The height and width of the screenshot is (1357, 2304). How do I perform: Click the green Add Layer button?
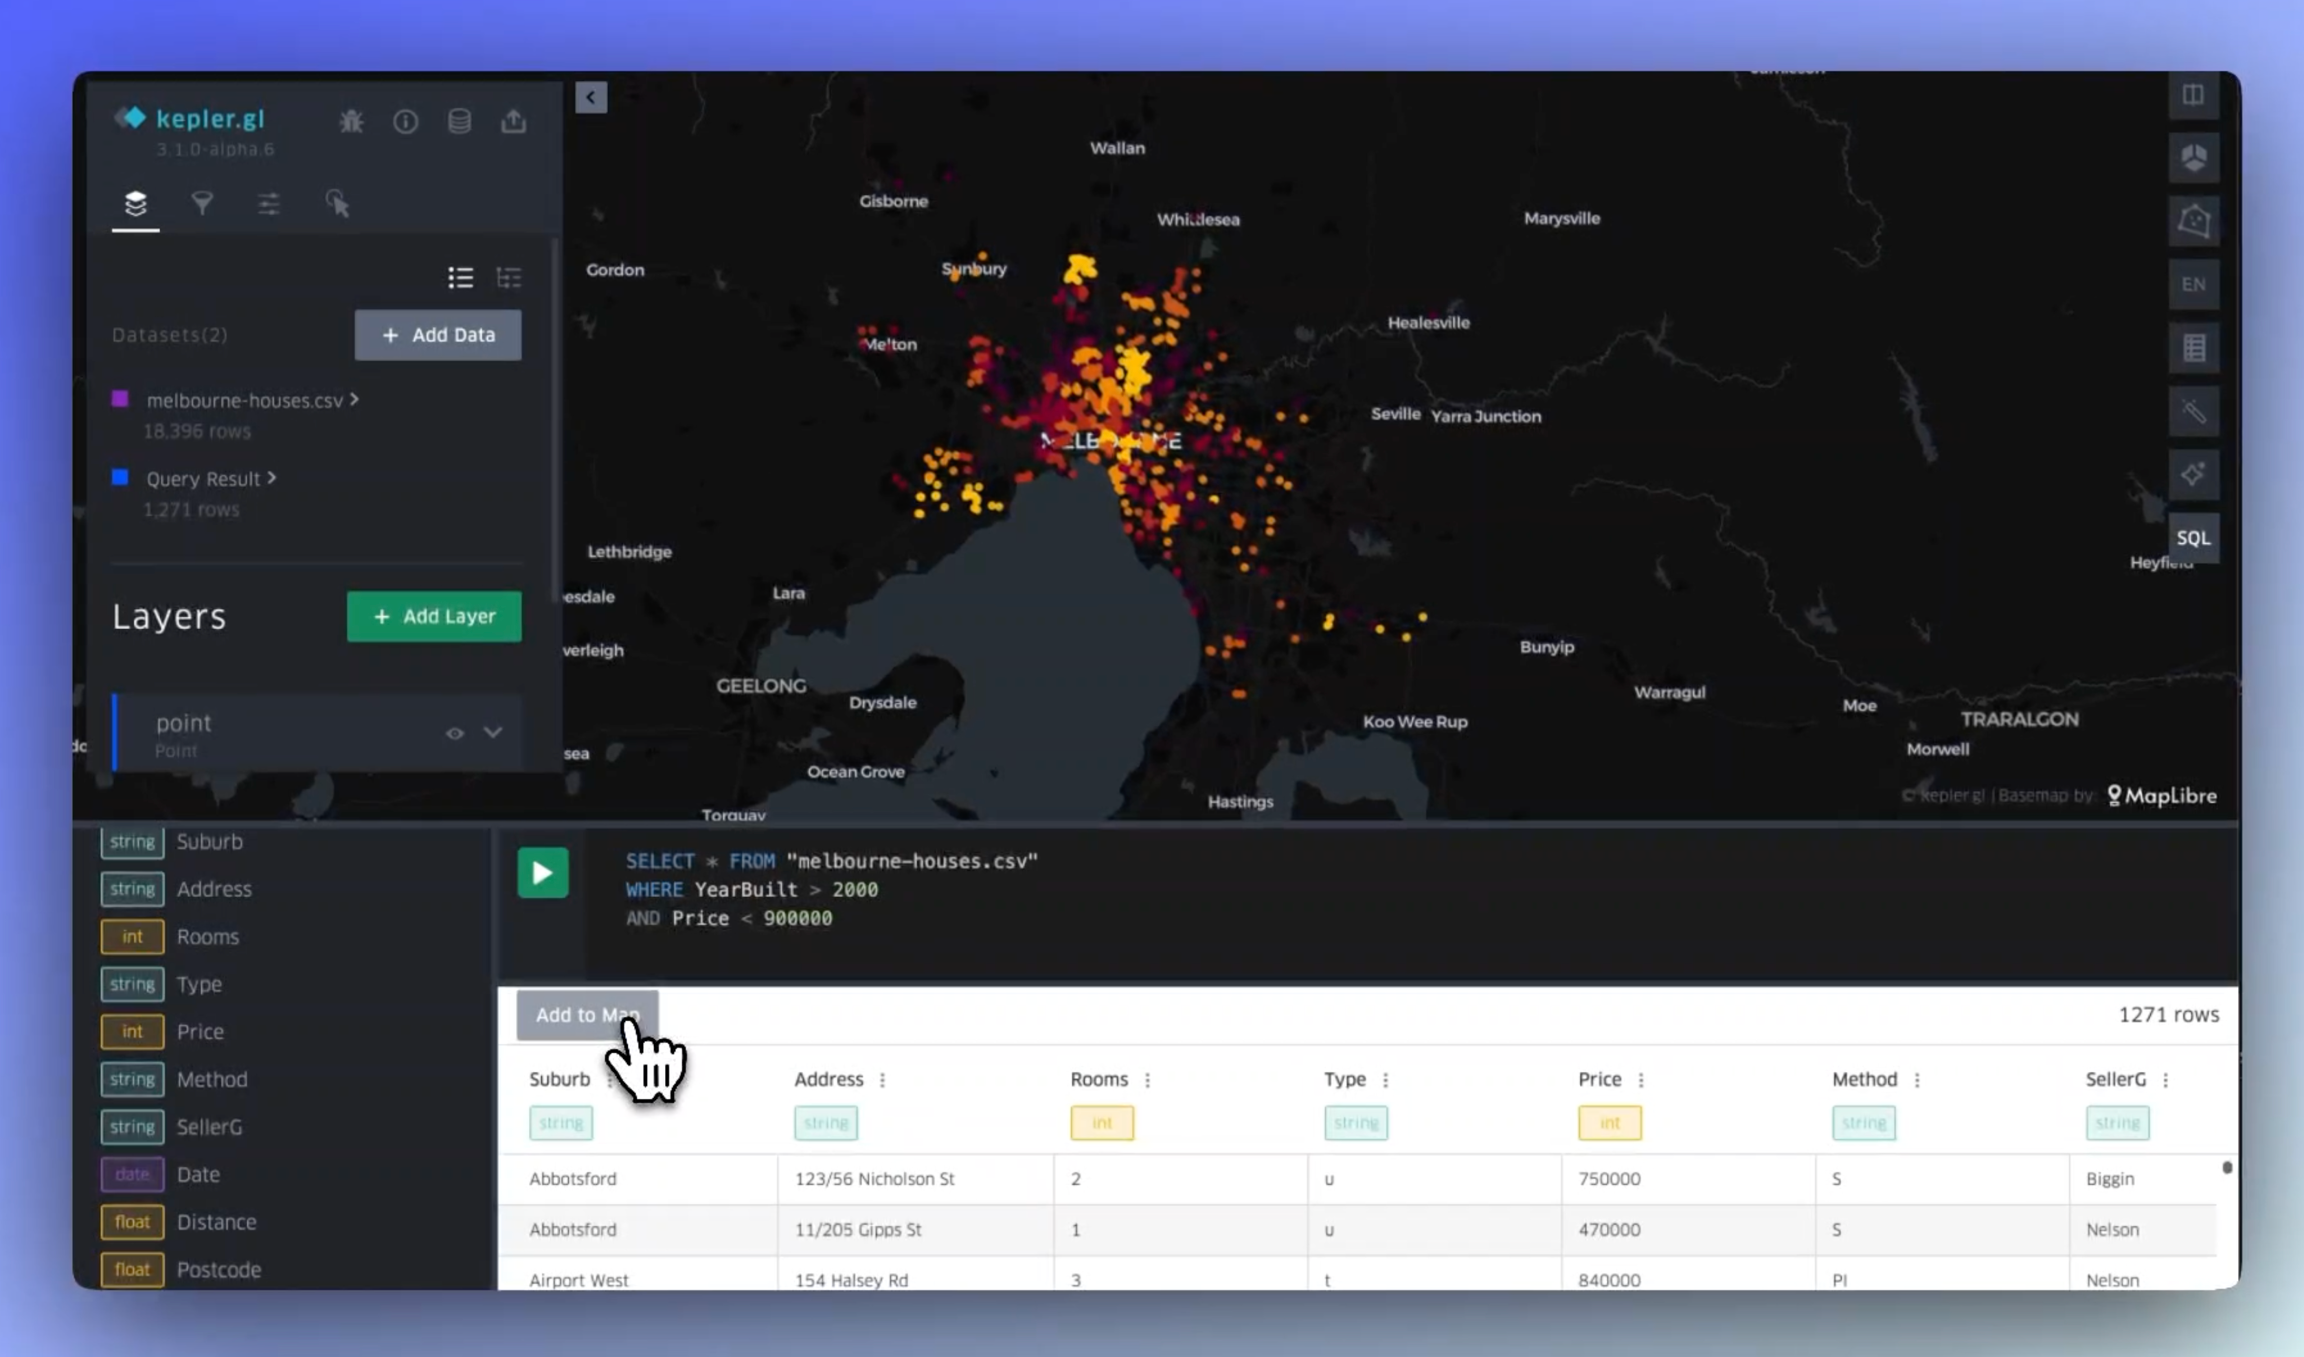[434, 616]
